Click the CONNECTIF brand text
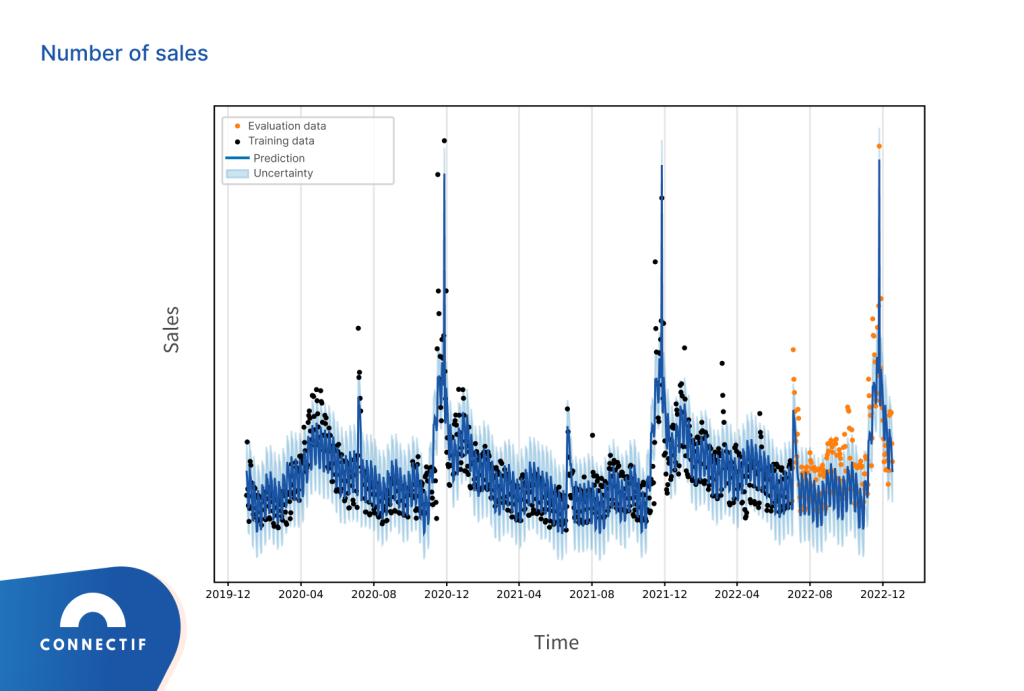 point(93,645)
